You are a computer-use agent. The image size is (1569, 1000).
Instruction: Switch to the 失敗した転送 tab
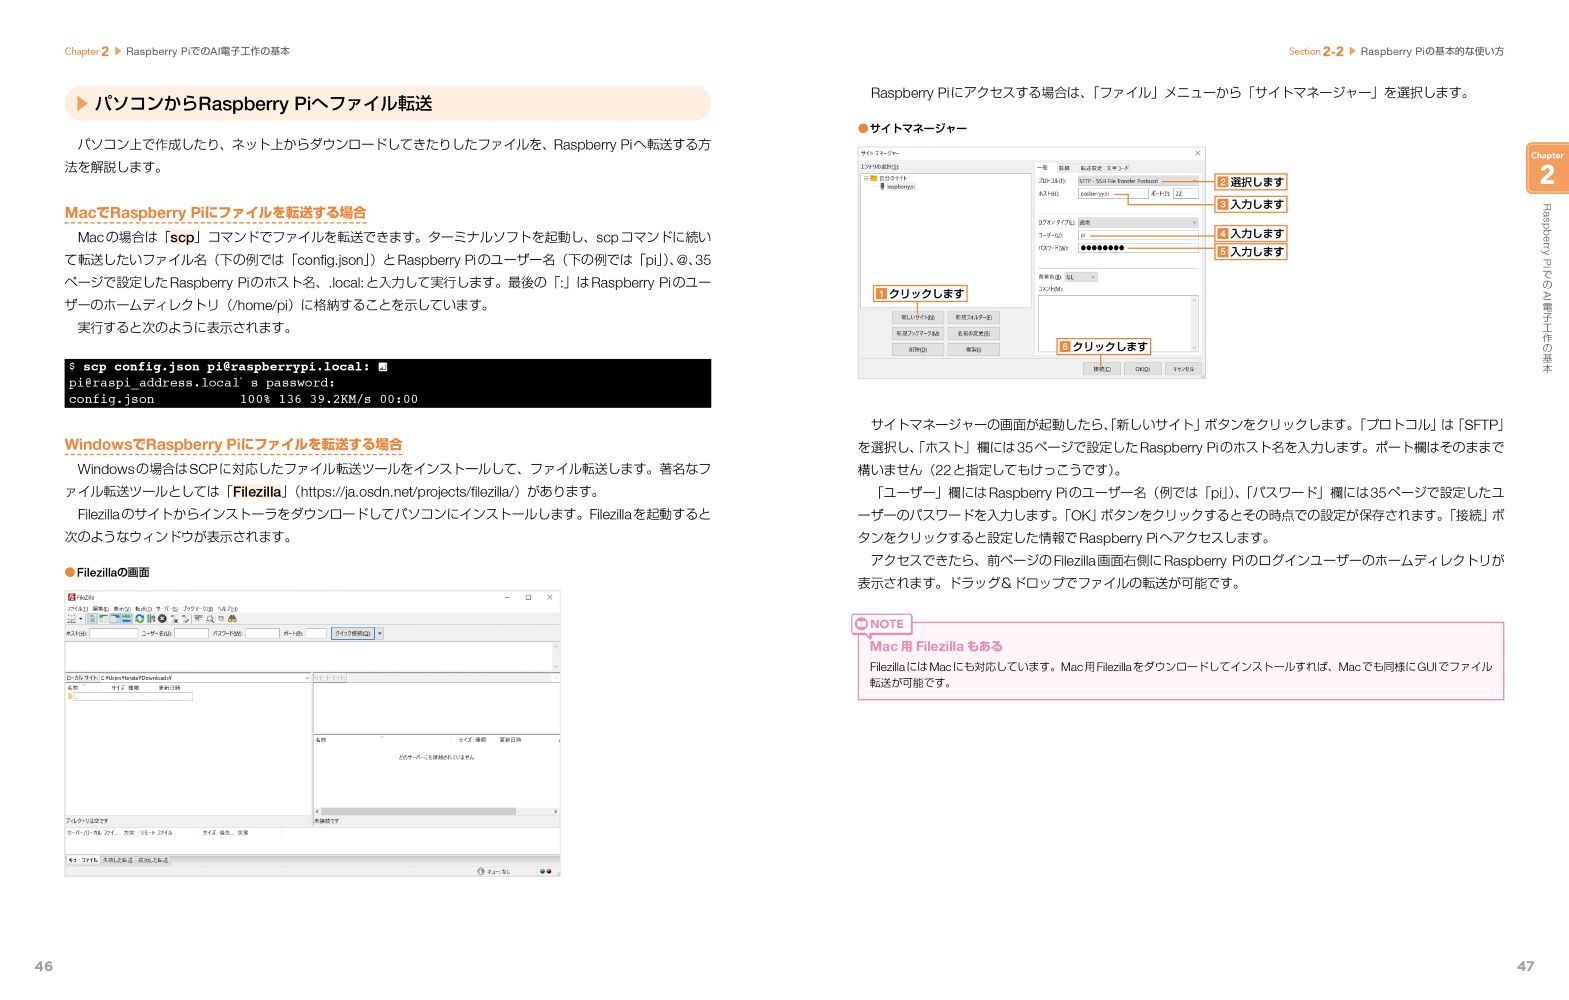click(117, 860)
